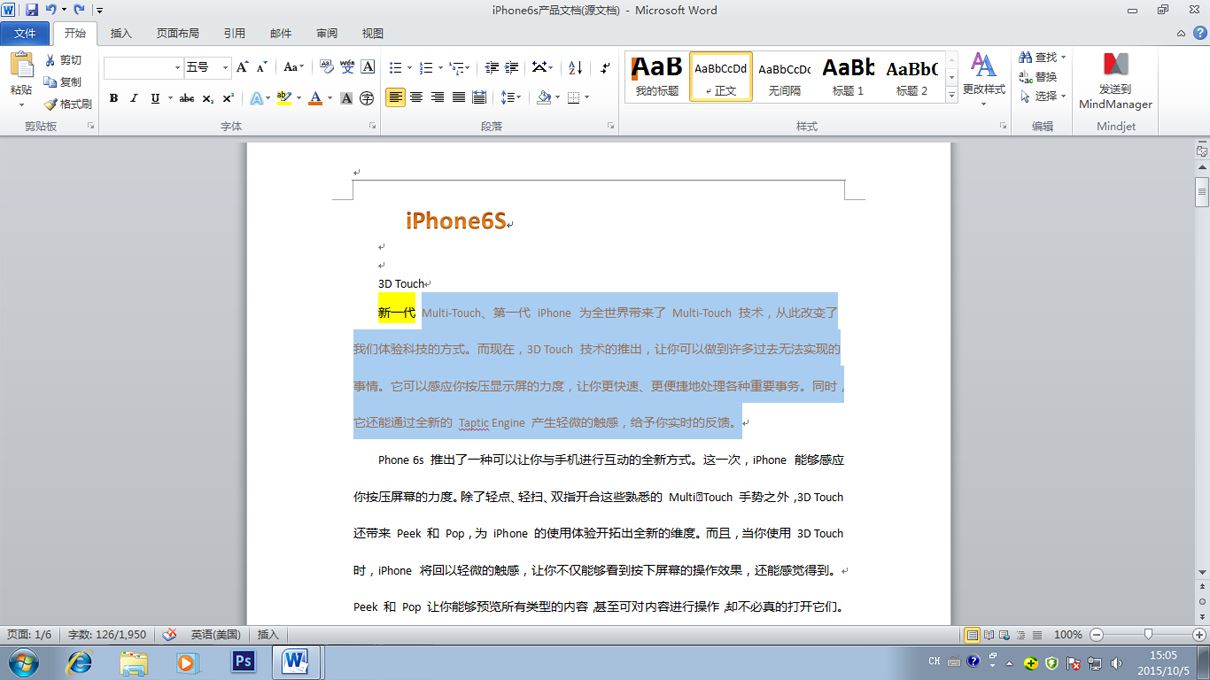Apply subscript X₂ formatting
This screenshot has height=680, width=1210.
pyautogui.click(x=207, y=98)
